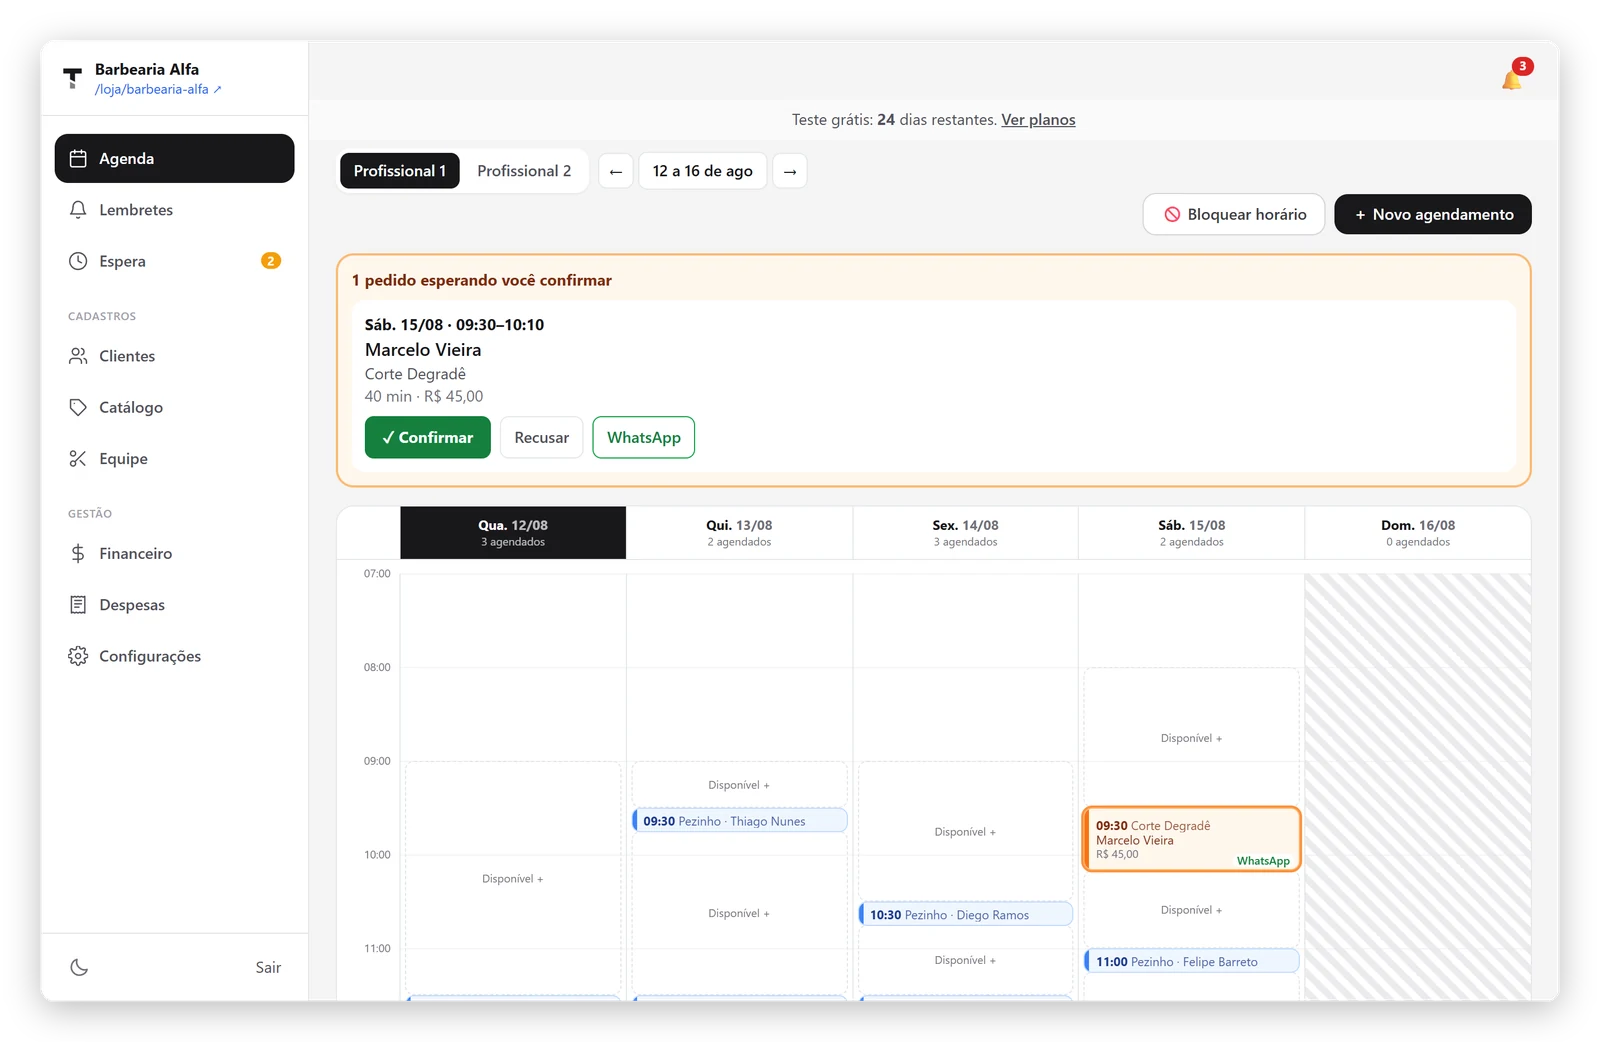The height and width of the screenshot is (1042, 1600).
Task: Select the Qui. 13/08 day column header
Action: pos(740,532)
